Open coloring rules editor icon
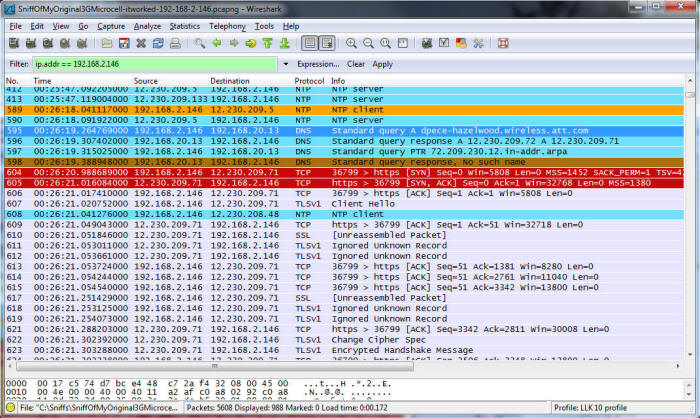The height and width of the screenshot is (418, 700). 461,43
